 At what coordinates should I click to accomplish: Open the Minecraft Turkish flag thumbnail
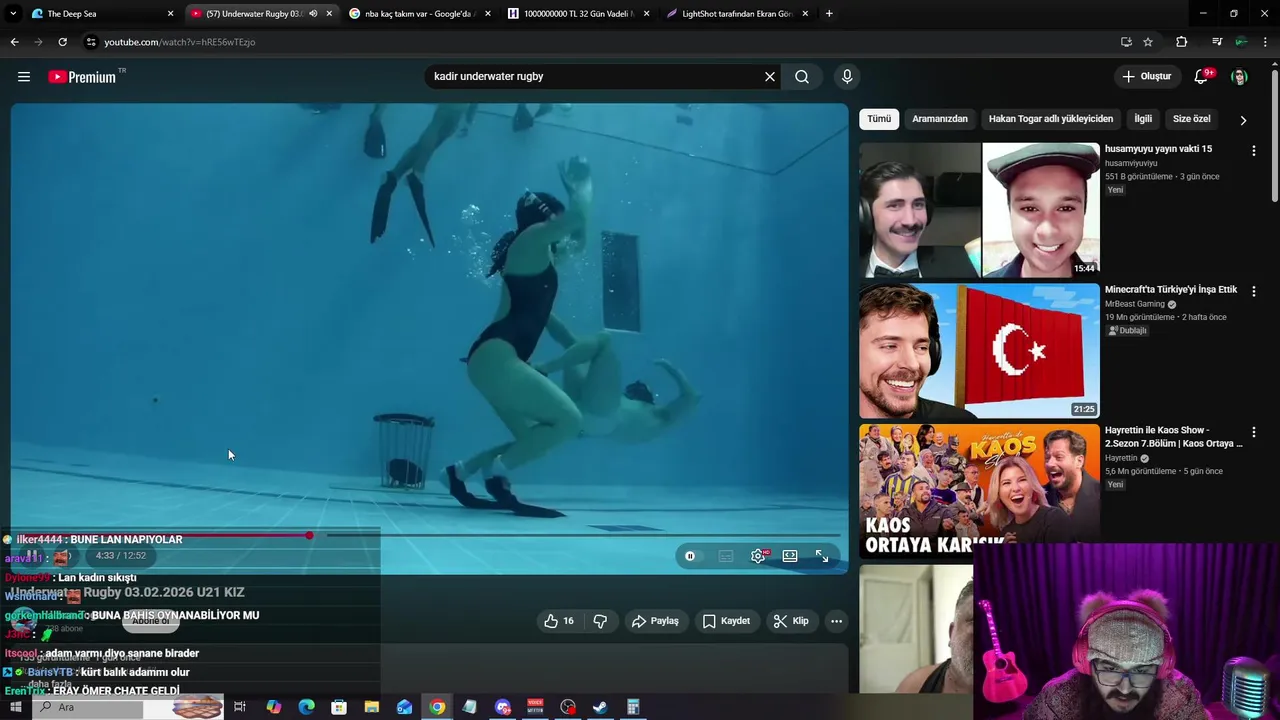[x=979, y=351]
